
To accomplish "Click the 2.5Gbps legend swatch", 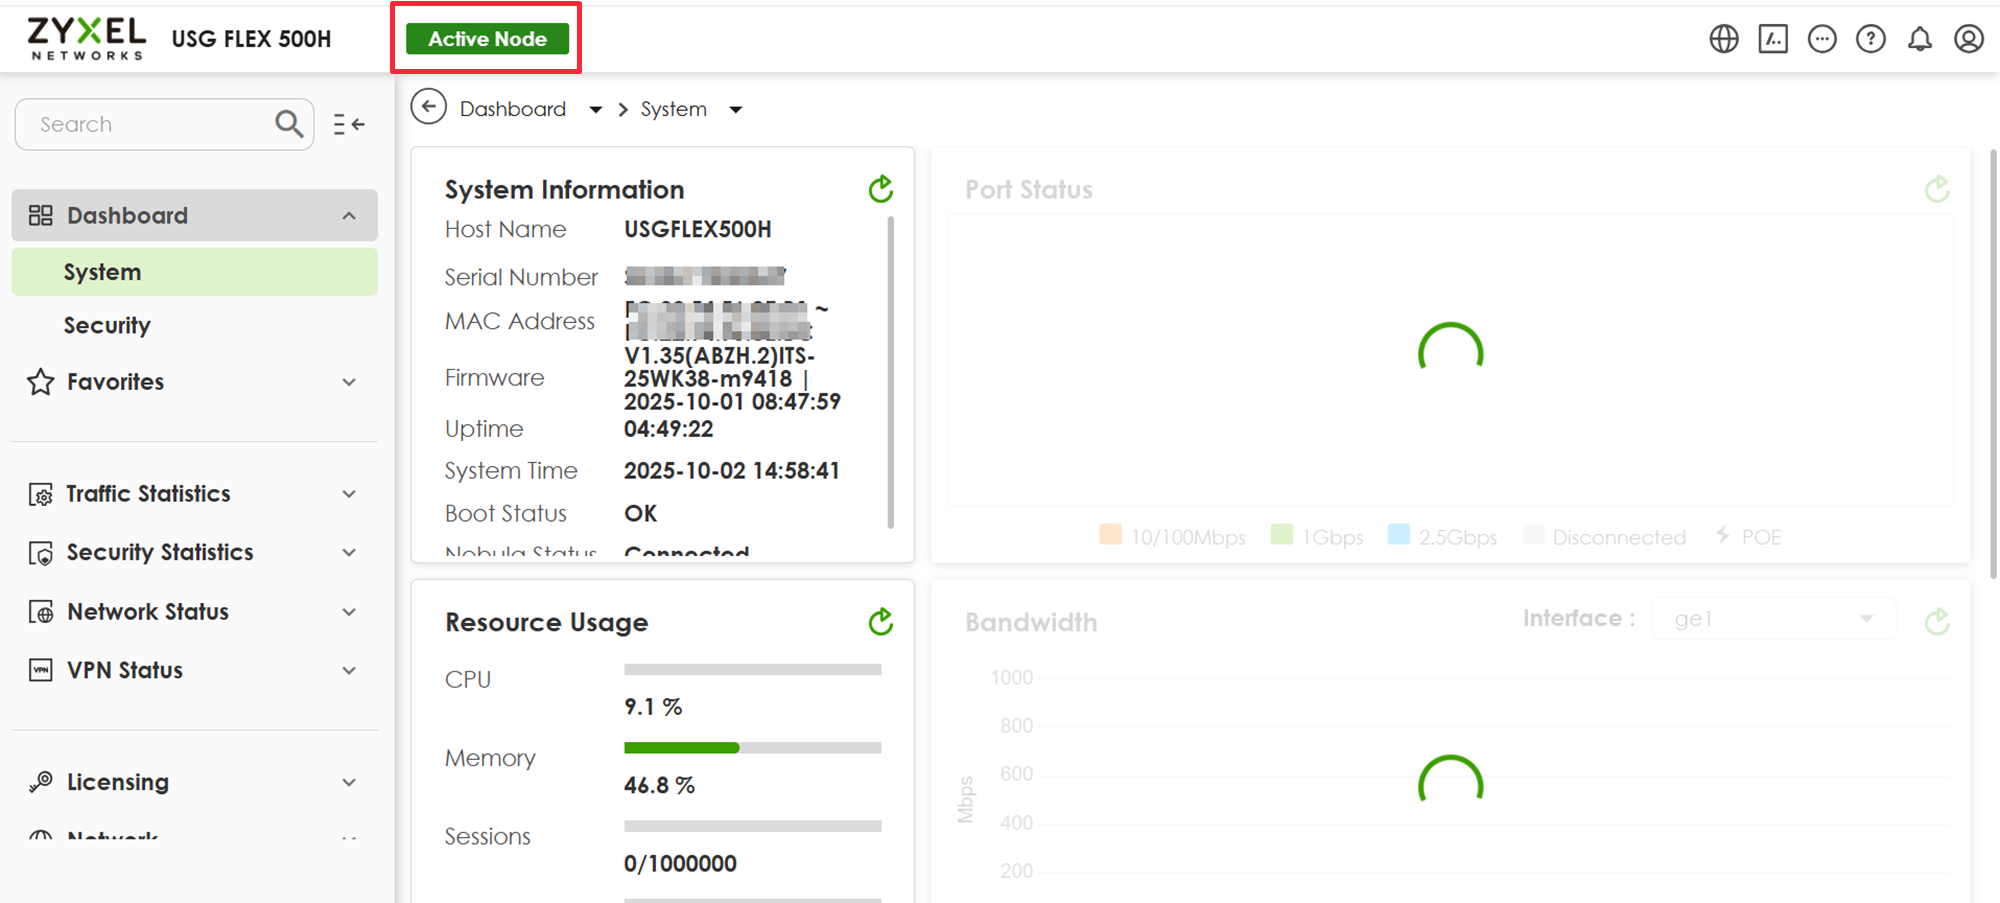I will coord(1399,534).
